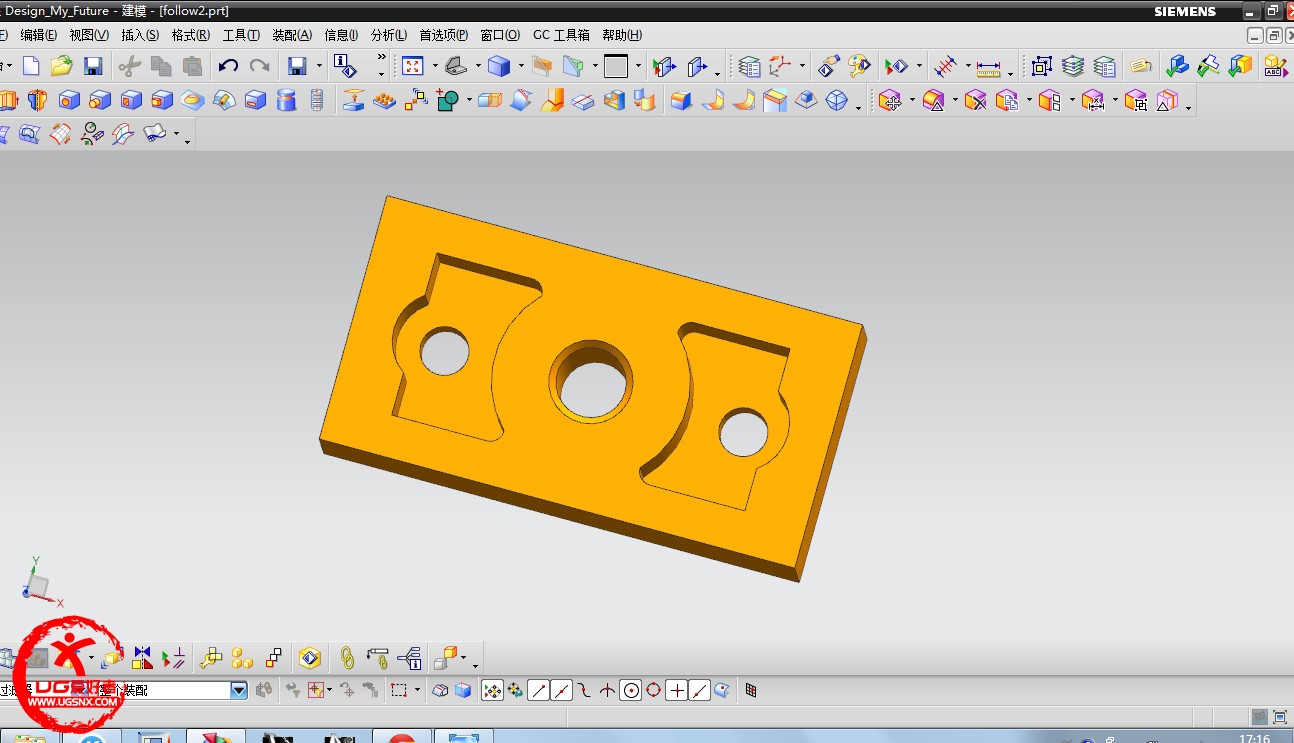Click the taskbar clock showing 17:16

click(x=1254, y=738)
